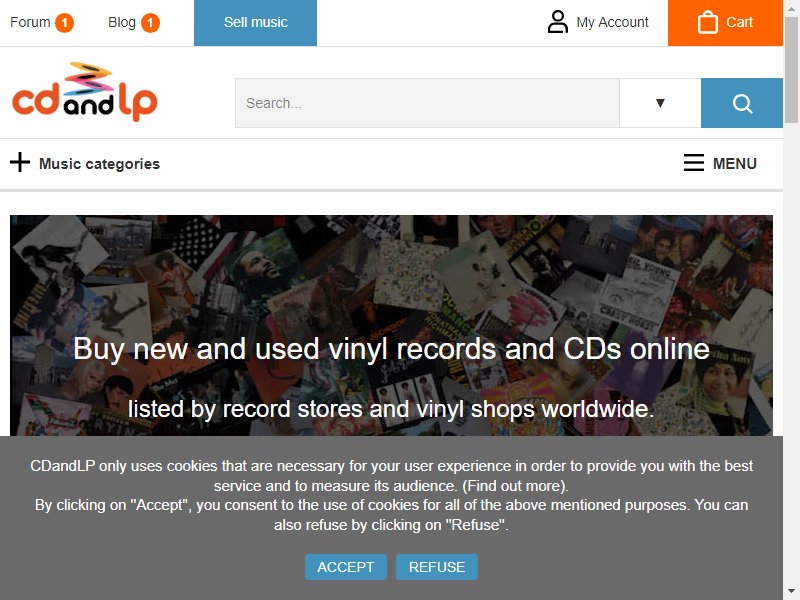Image resolution: width=800 pixels, height=600 pixels.
Task: Click the Sell music tab
Action: (x=256, y=23)
